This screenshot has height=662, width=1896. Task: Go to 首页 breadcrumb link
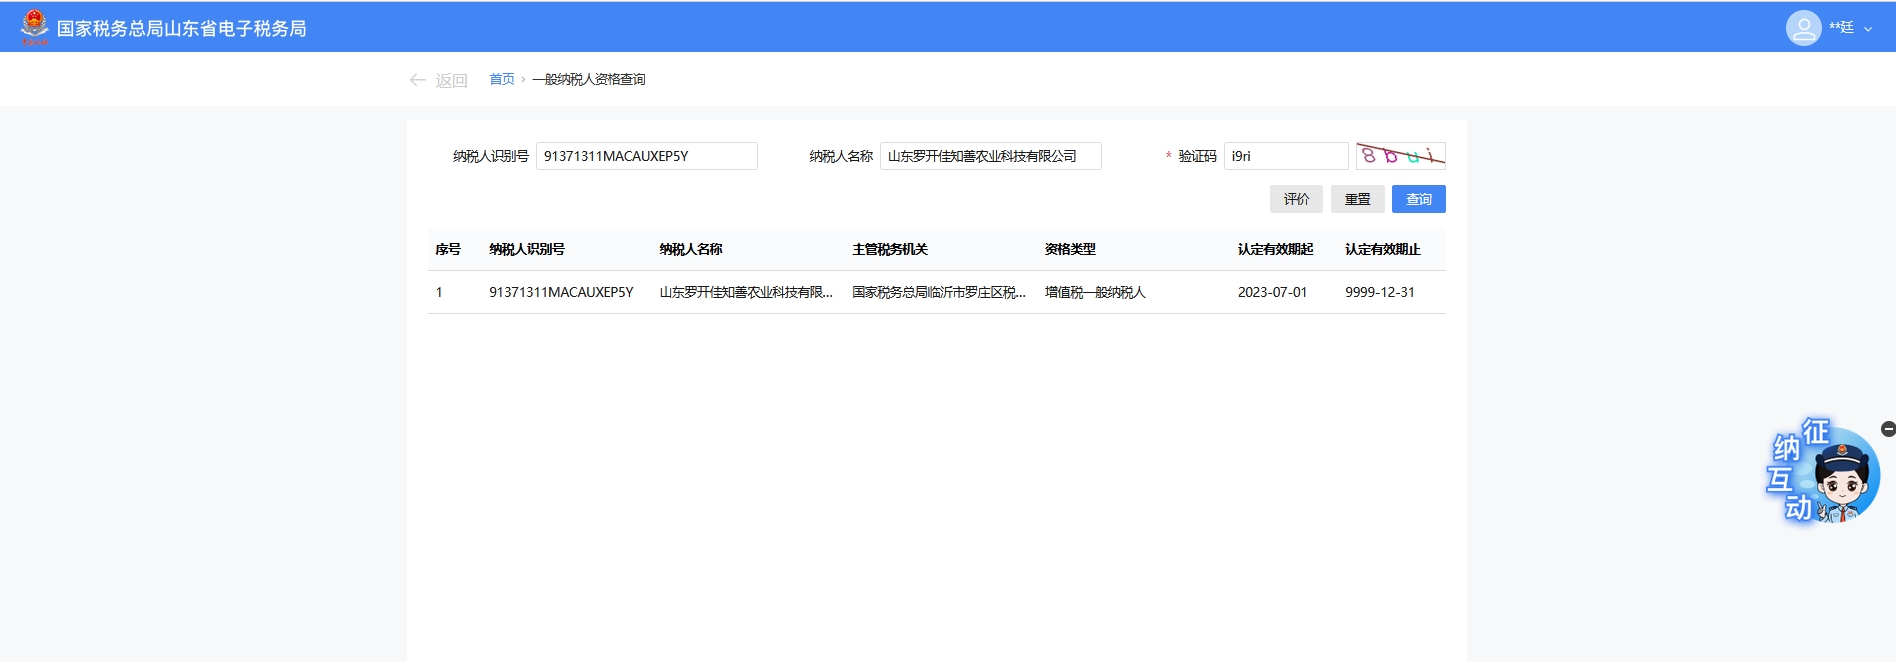[501, 79]
